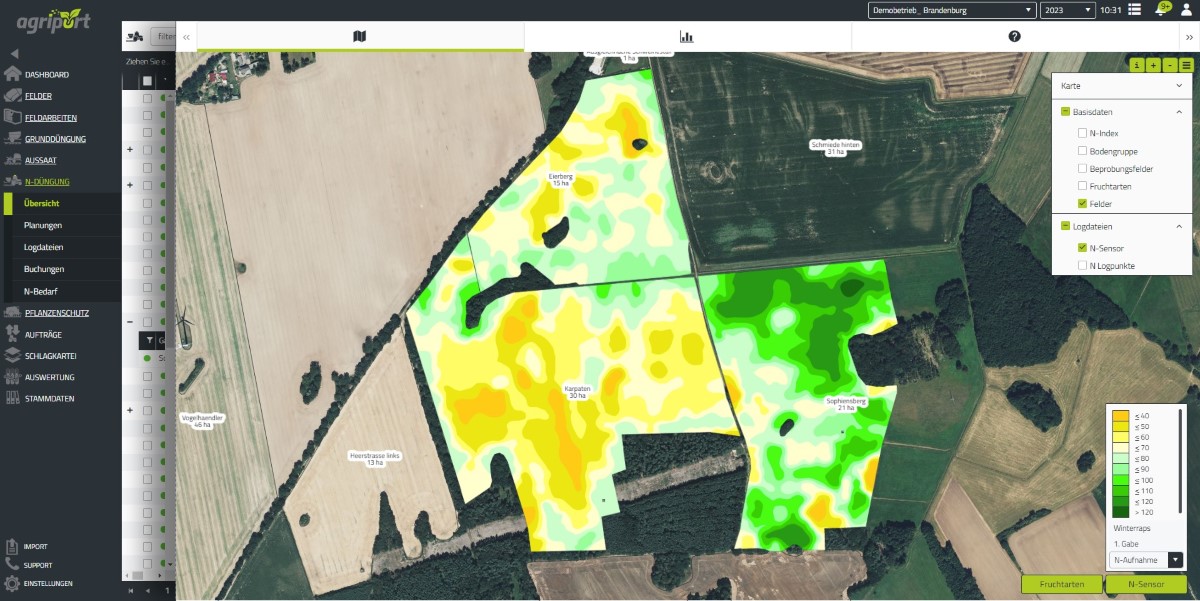1200x601 pixels.
Task: Open the 2023 year dropdown
Action: [1067, 10]
